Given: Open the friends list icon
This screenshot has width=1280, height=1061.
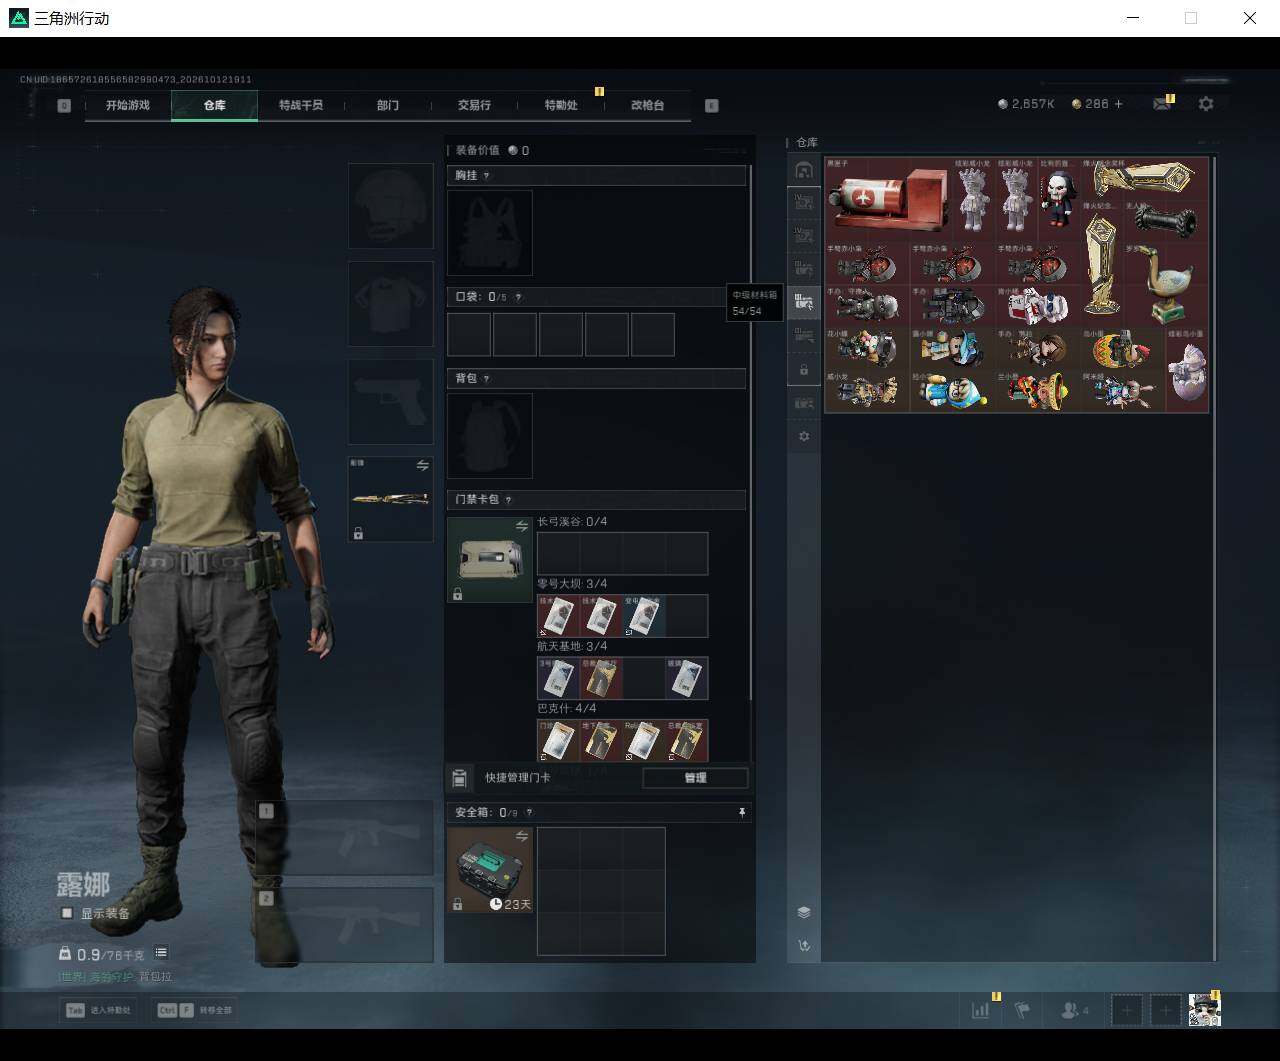Looking at the screenshot, I should [1074, 1010].
